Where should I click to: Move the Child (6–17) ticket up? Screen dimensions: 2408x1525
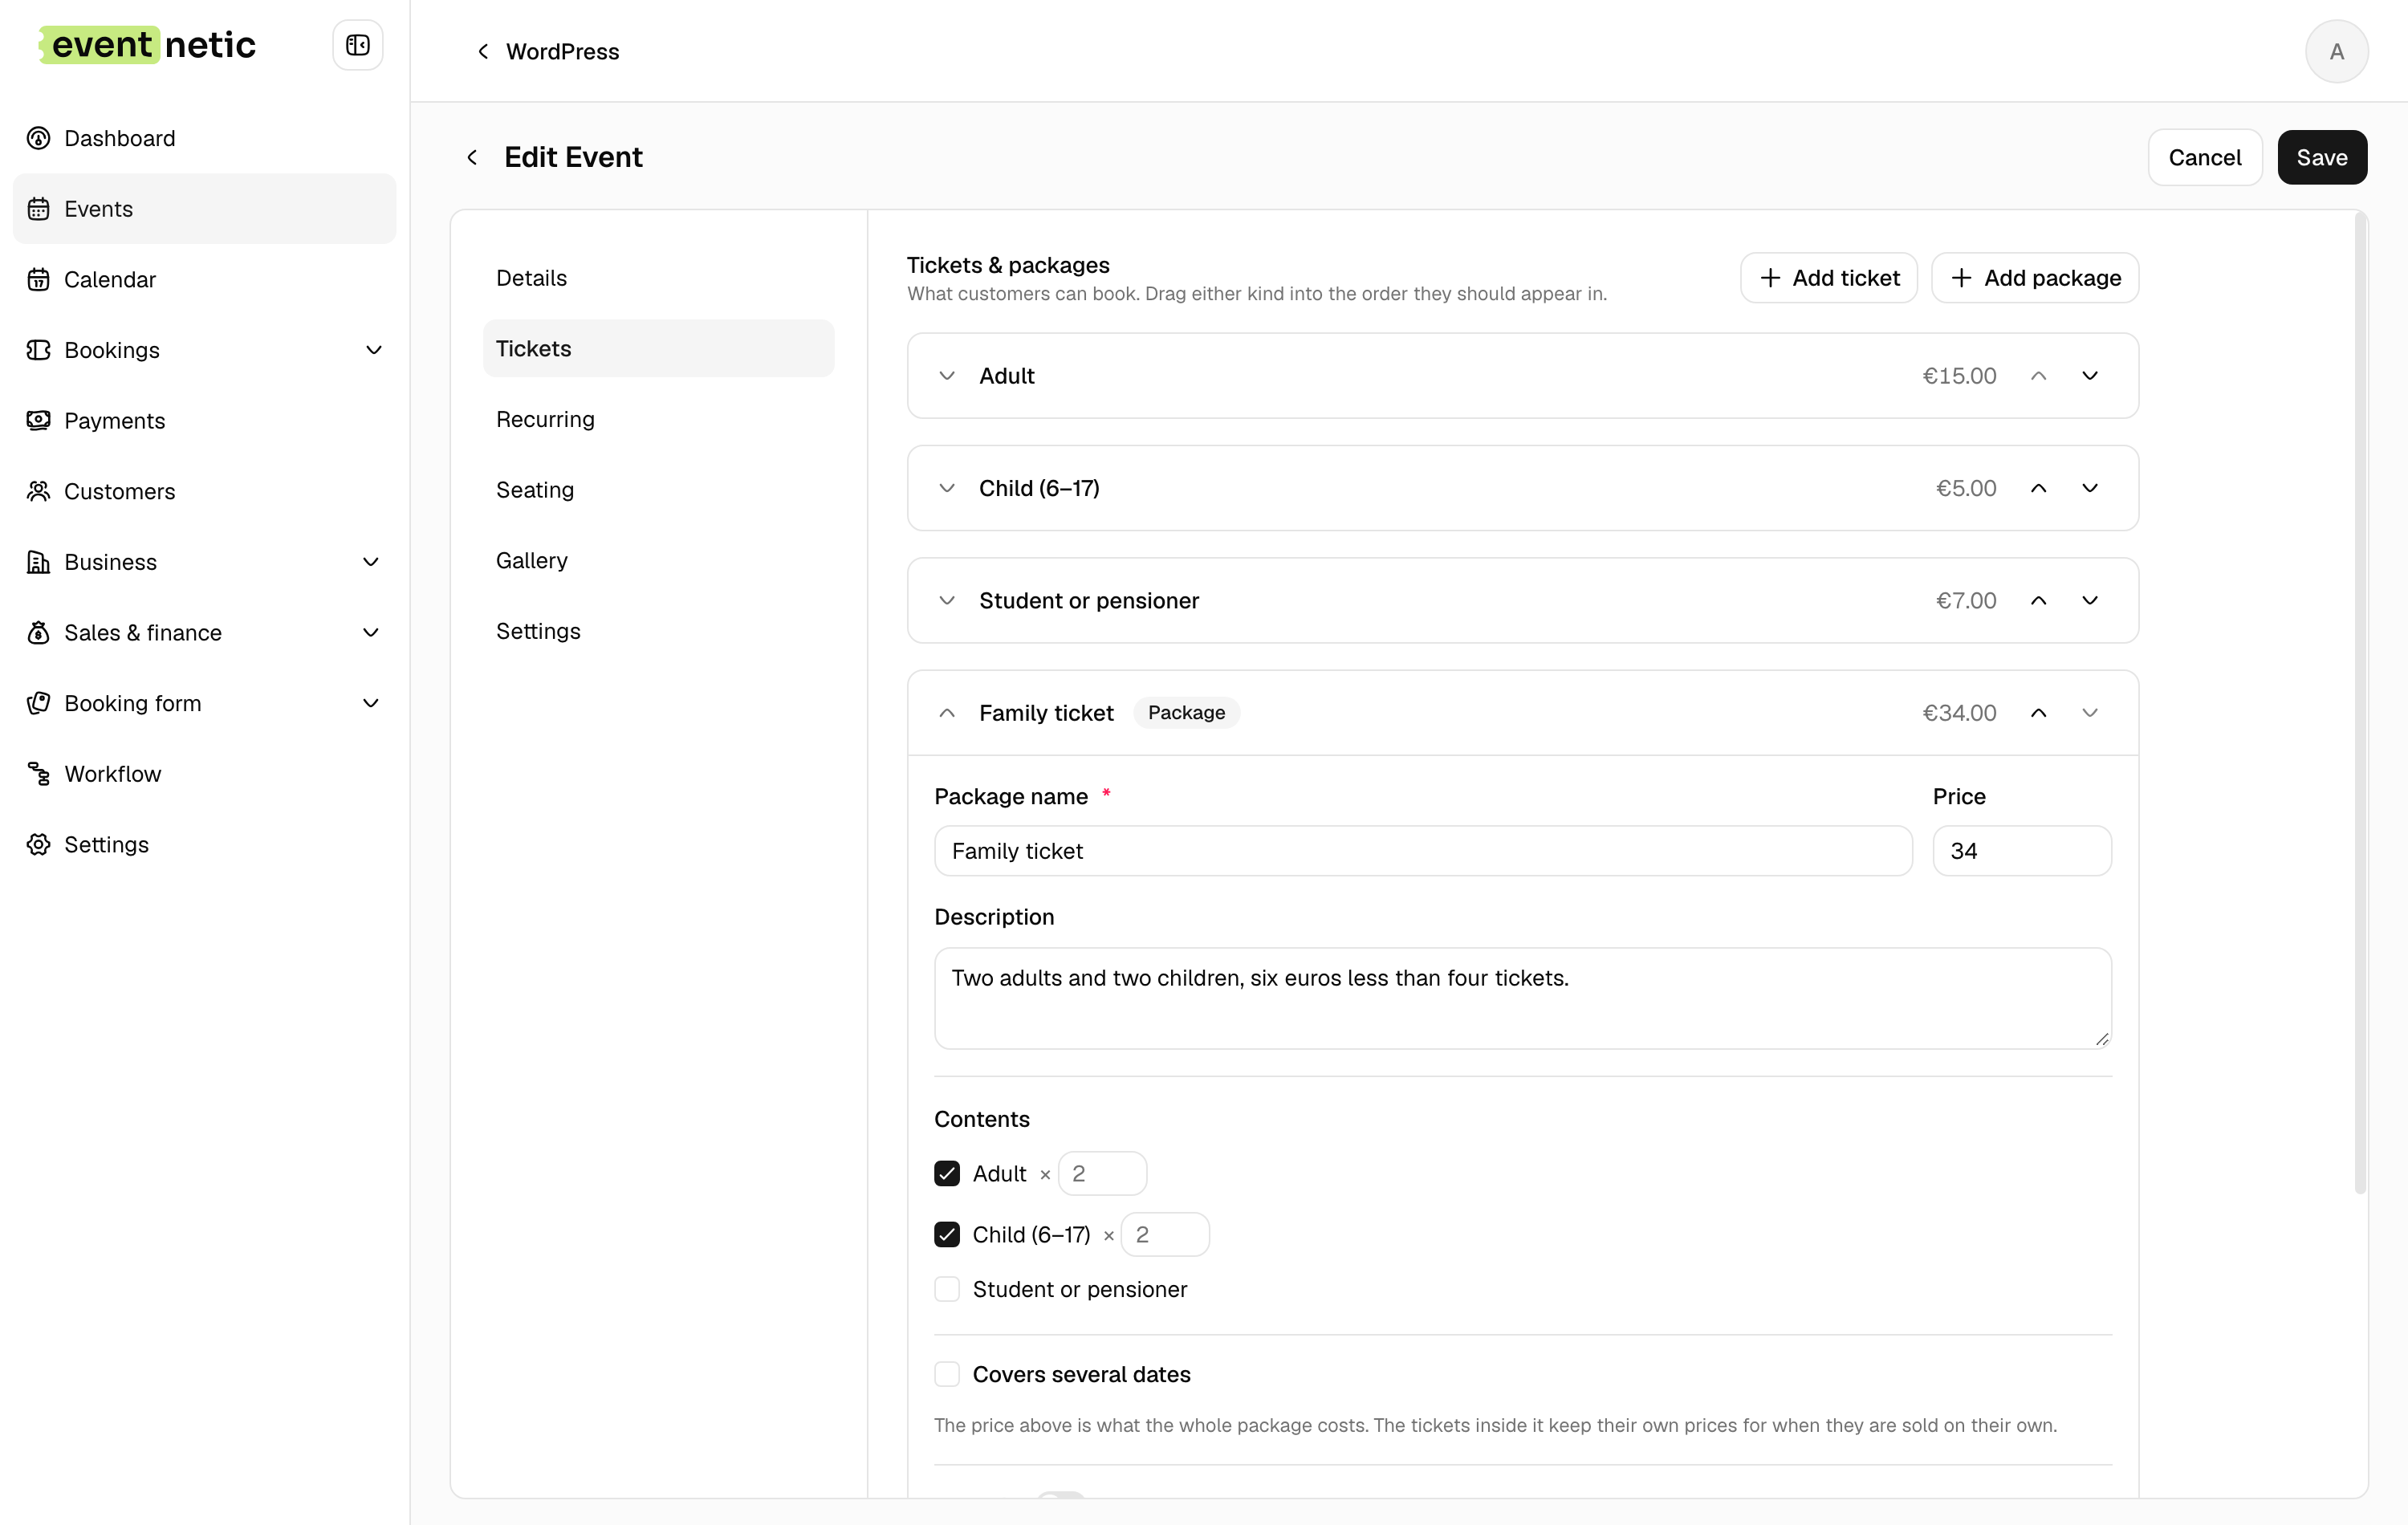2038,488
